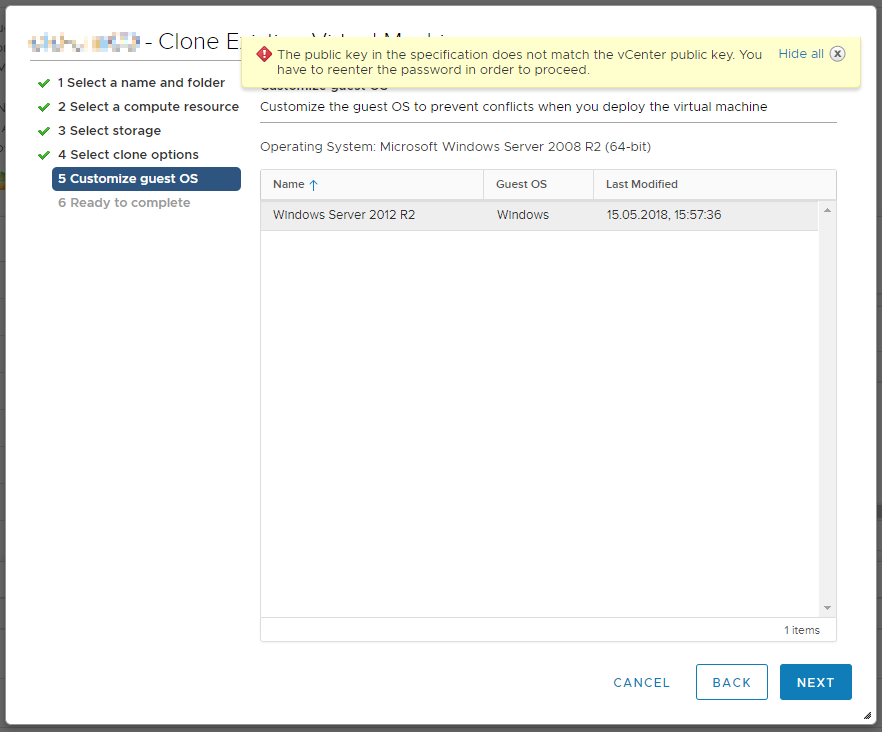This screenshot has width=882, height=732.
Task: Click the 15.05.2018, 15:57:36 date cell
Action: [x=664, y=215]
